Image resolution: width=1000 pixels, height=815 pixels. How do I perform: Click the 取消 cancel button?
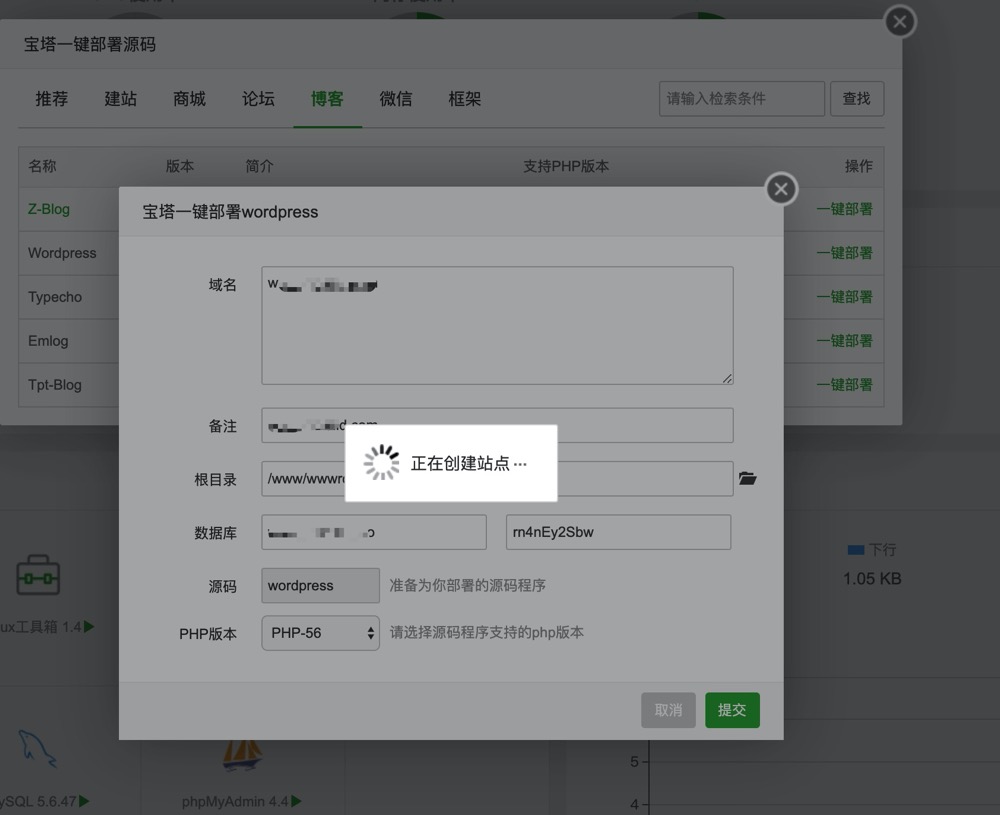coord(668,710)
